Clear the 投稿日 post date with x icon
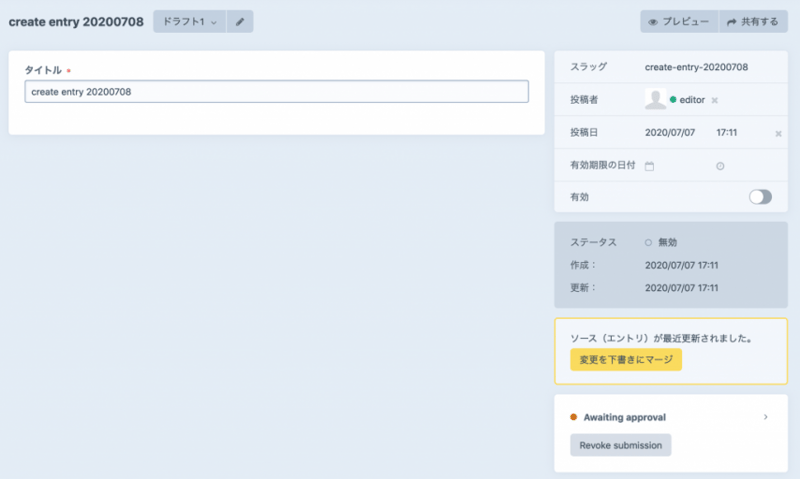This screenshot has width=800, height=479. 778,133
